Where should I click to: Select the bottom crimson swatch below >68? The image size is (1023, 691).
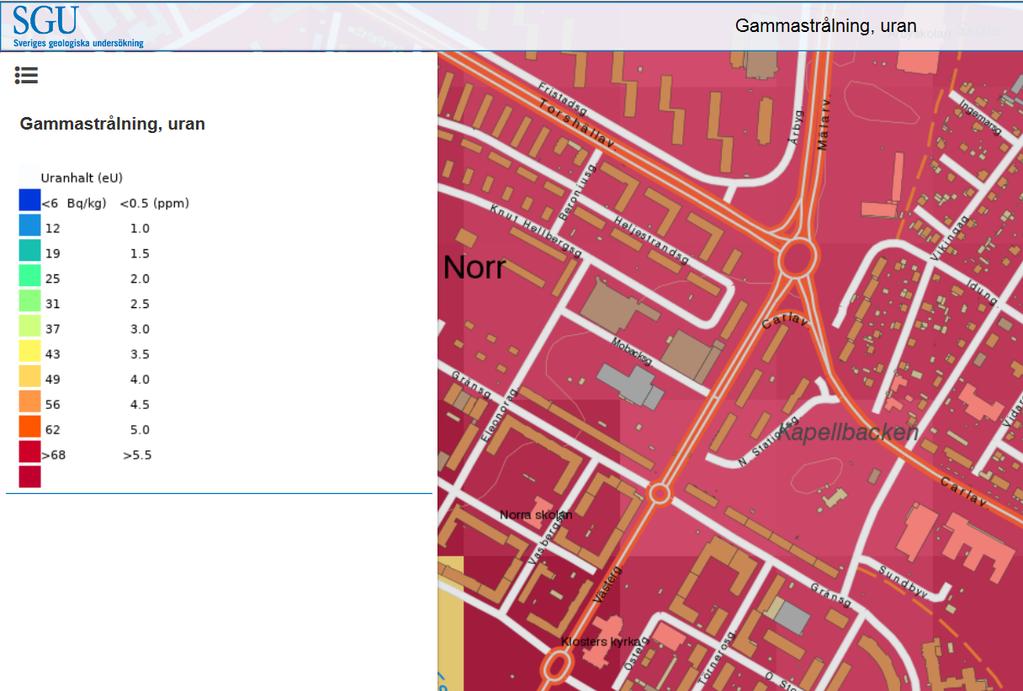coord(30,476)
